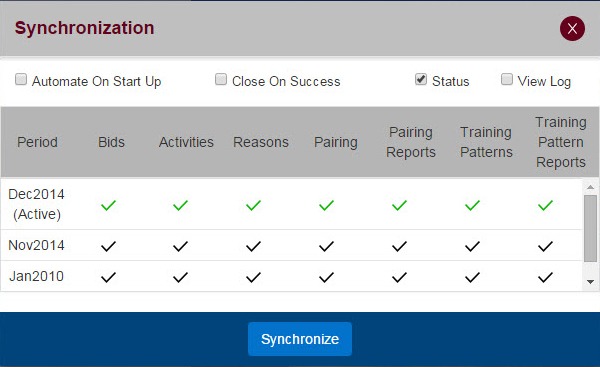The width and height of the screenshot is (600, 367).
Task: Enable the View Log checkbox
Action: pyautogui.click(x=507, y=80)
